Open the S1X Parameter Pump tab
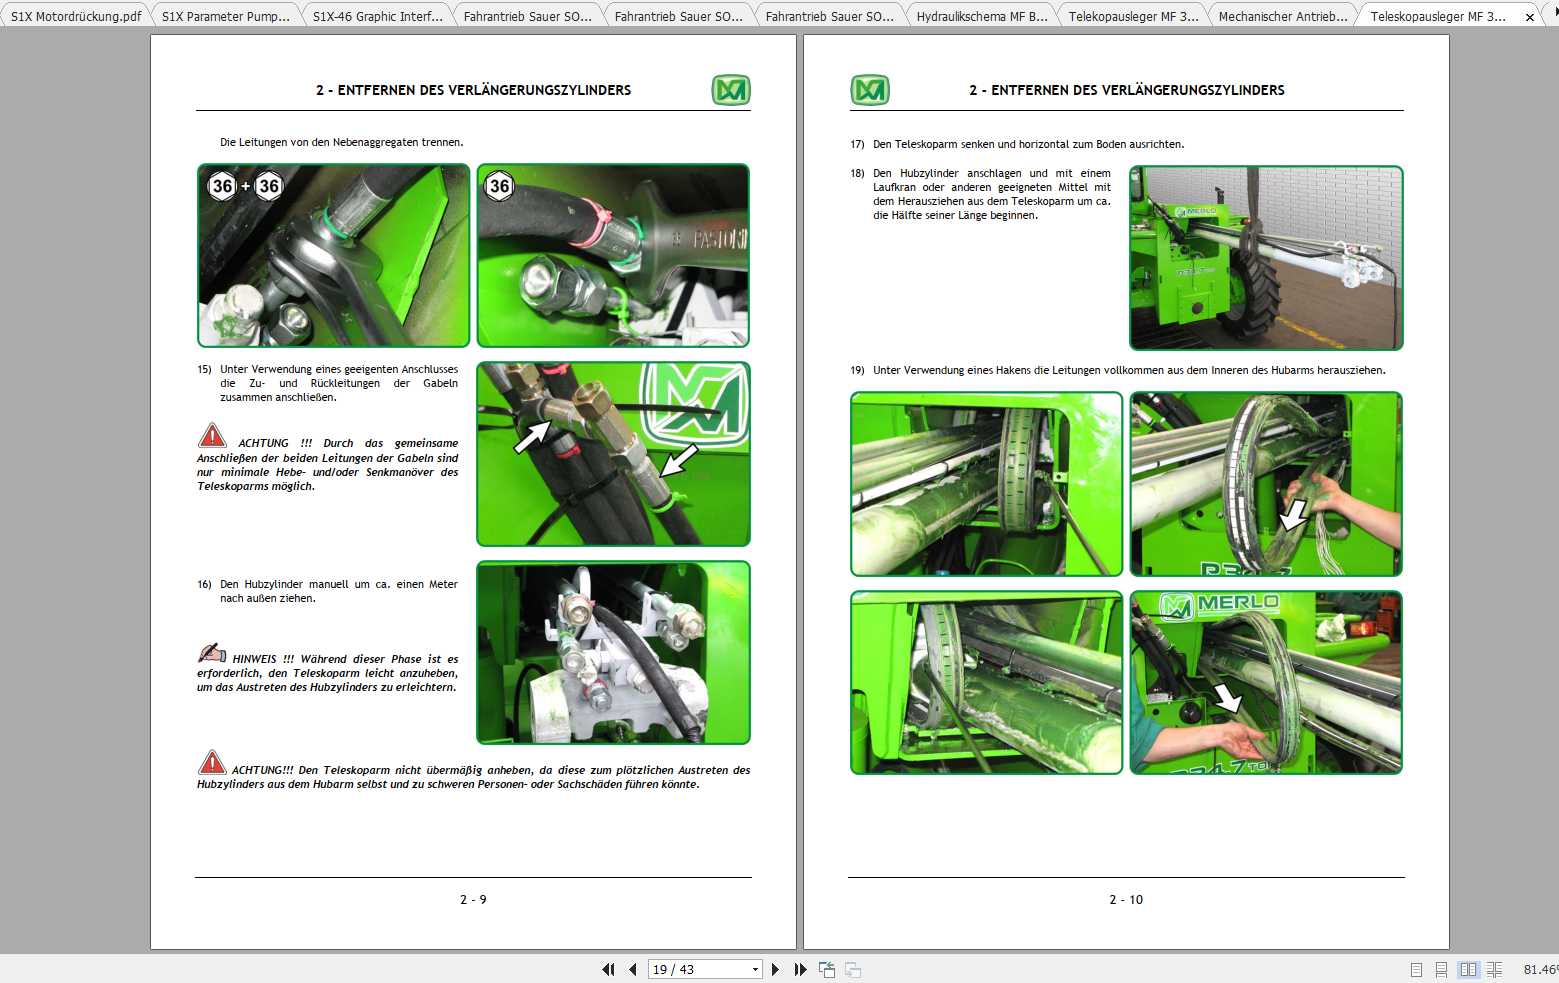Image resolution: width=1559 pixels, height=983 pixels. coord(226,16)
